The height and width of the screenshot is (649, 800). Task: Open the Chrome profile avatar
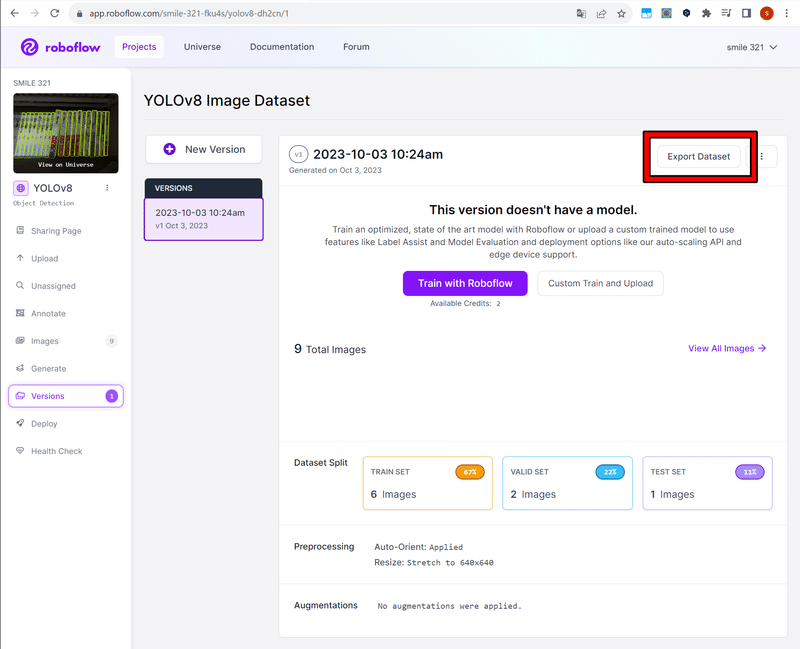coord(766,13)
